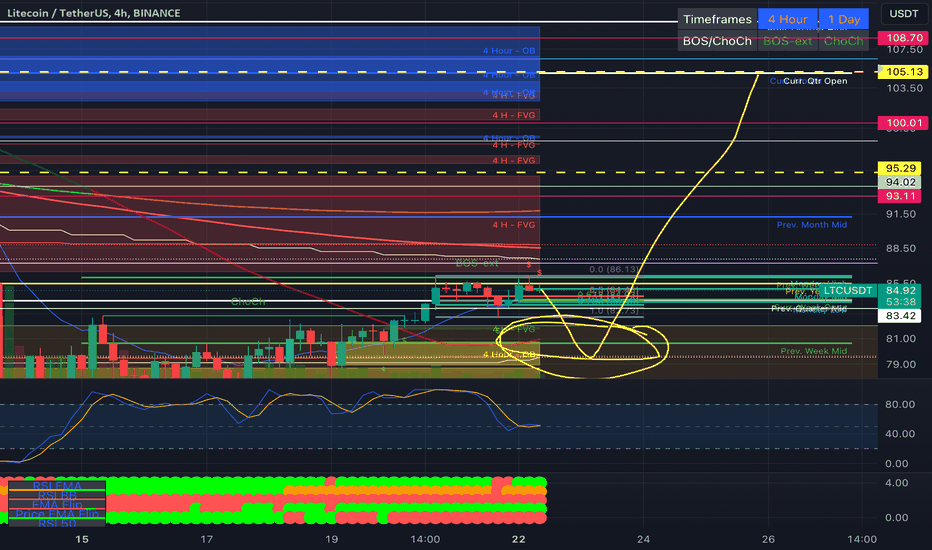Click date 26 on the time axis
The image size is (932, 550).
769,539
